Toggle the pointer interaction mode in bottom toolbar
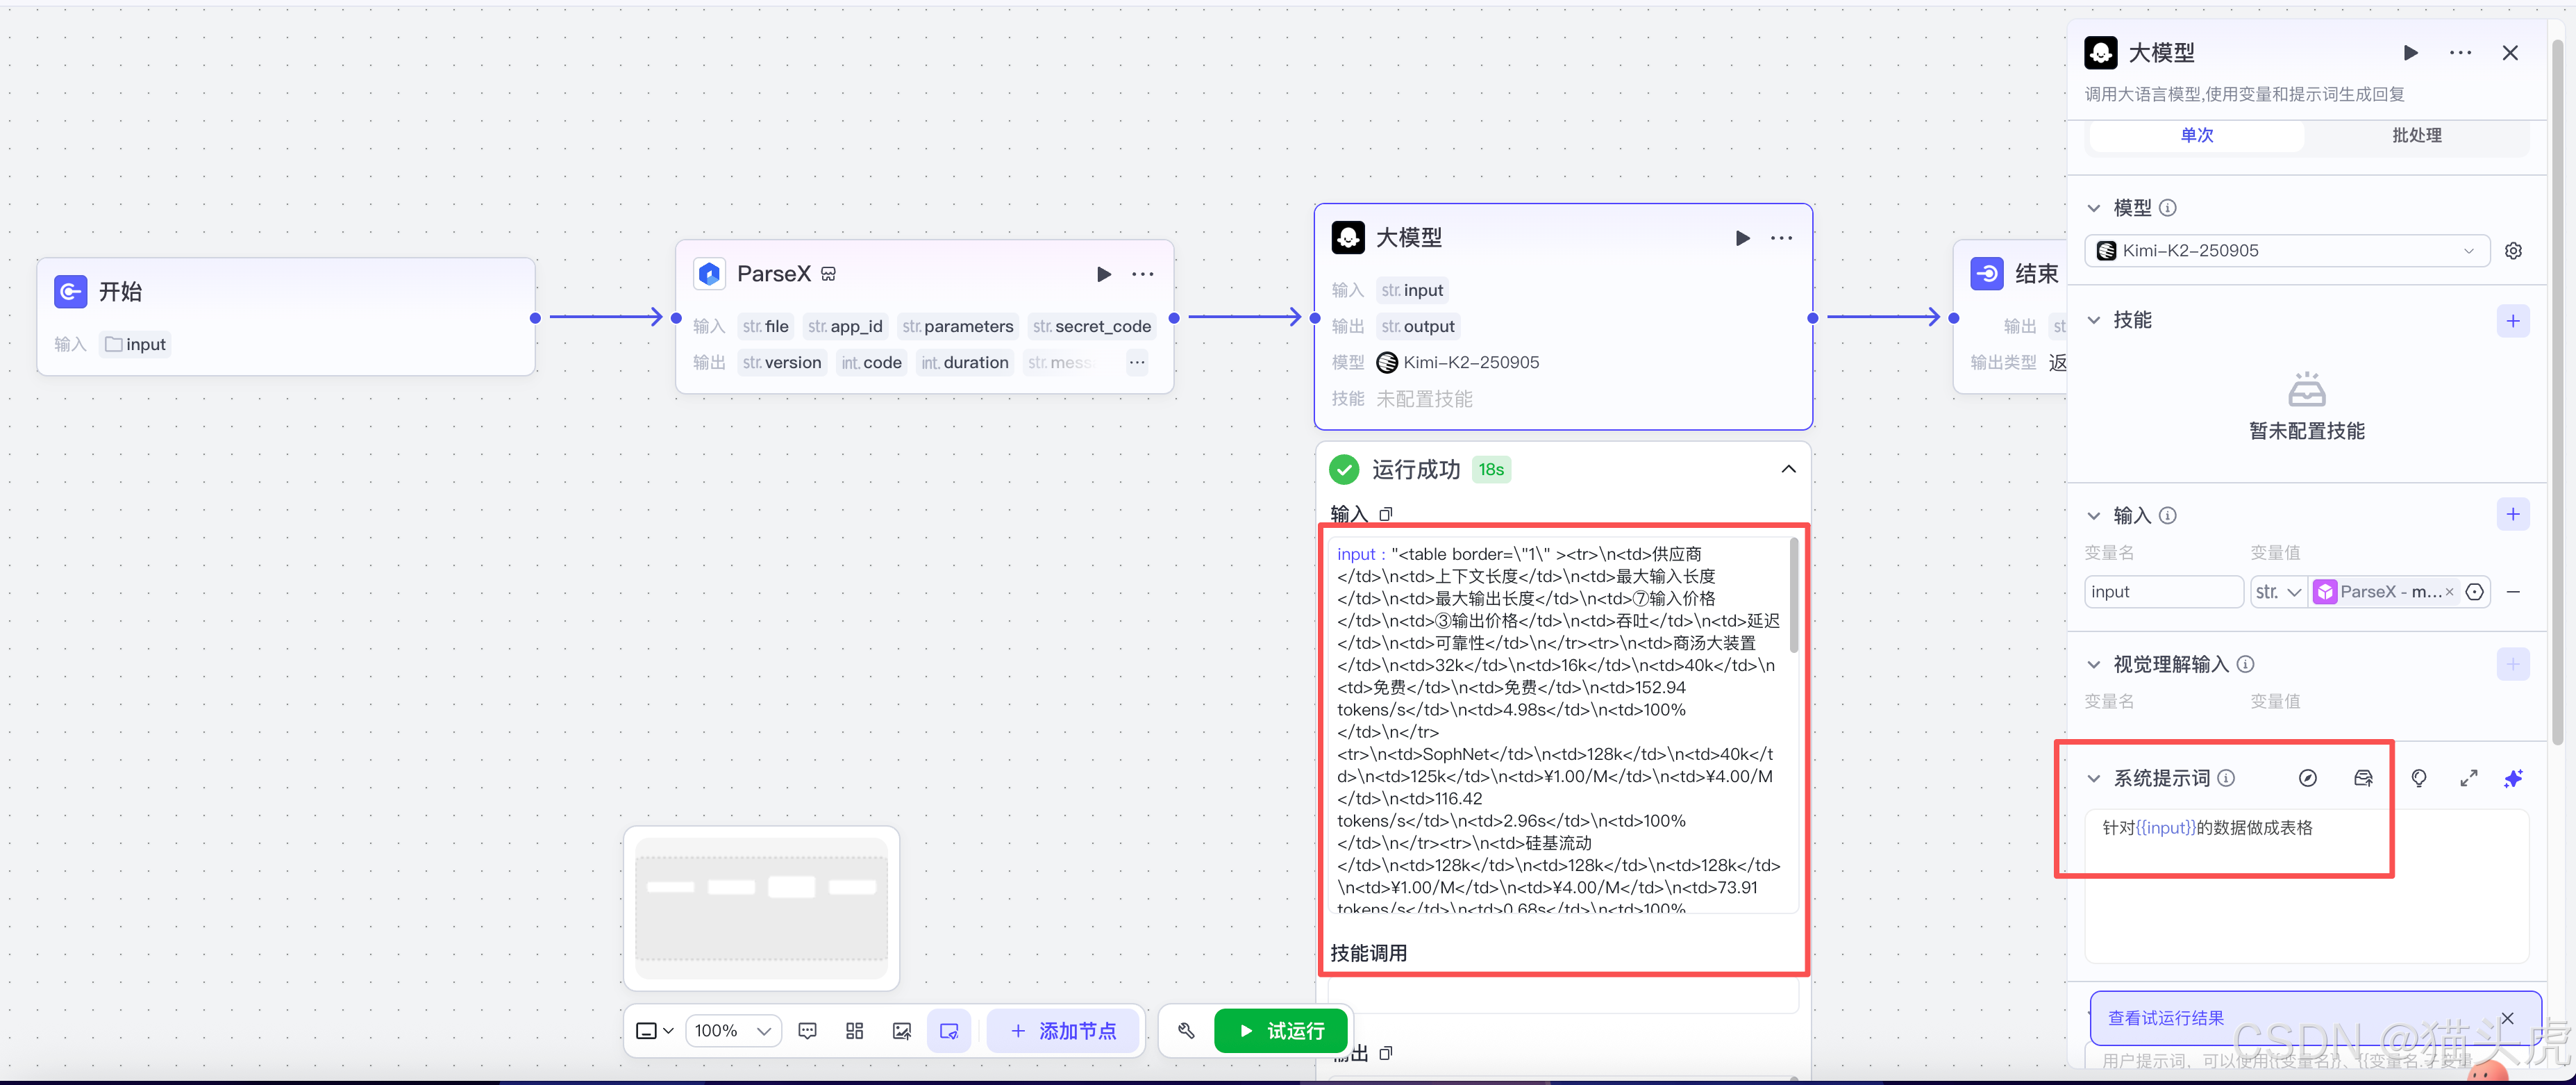 (948, 1031)
